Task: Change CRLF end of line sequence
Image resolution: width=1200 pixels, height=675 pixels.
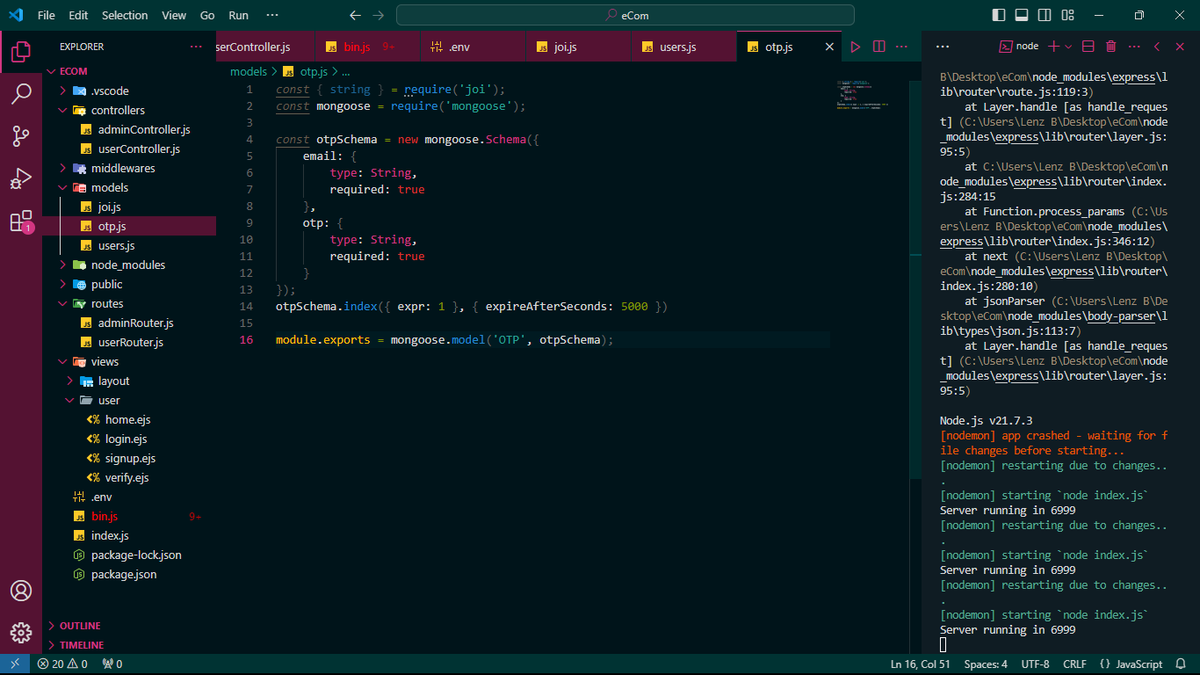Action: point(1074,664)
